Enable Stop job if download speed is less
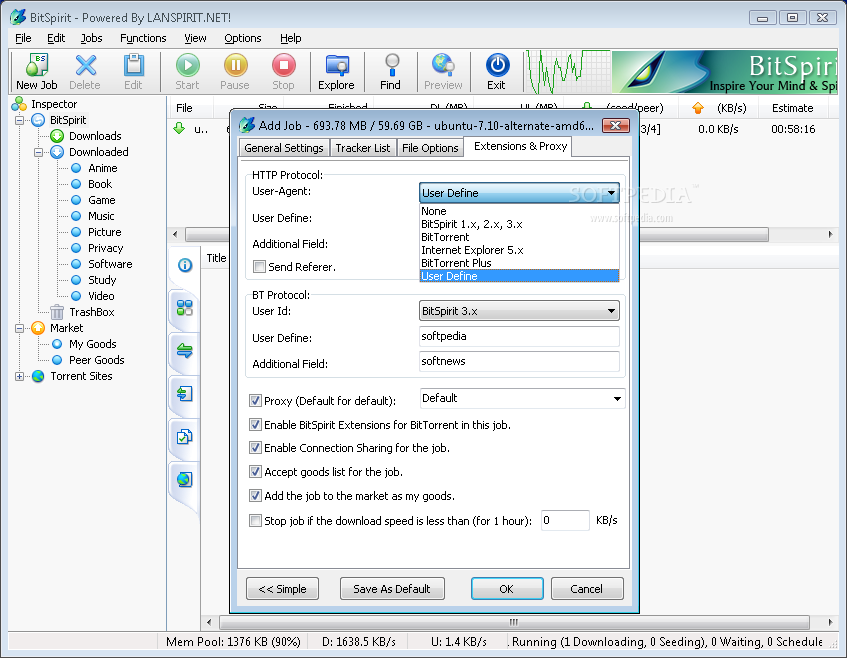This screenshot has height=658, width=847. 255,521
